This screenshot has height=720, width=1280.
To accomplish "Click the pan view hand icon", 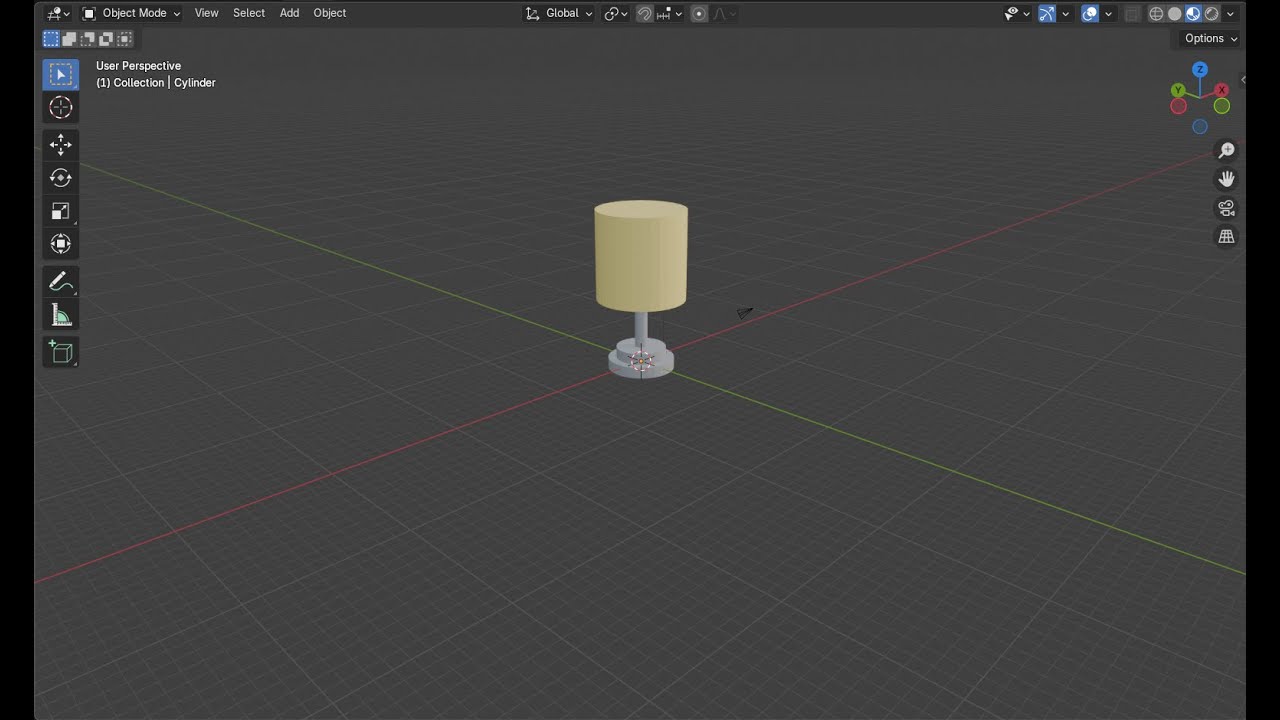I will click(1226, 179).
